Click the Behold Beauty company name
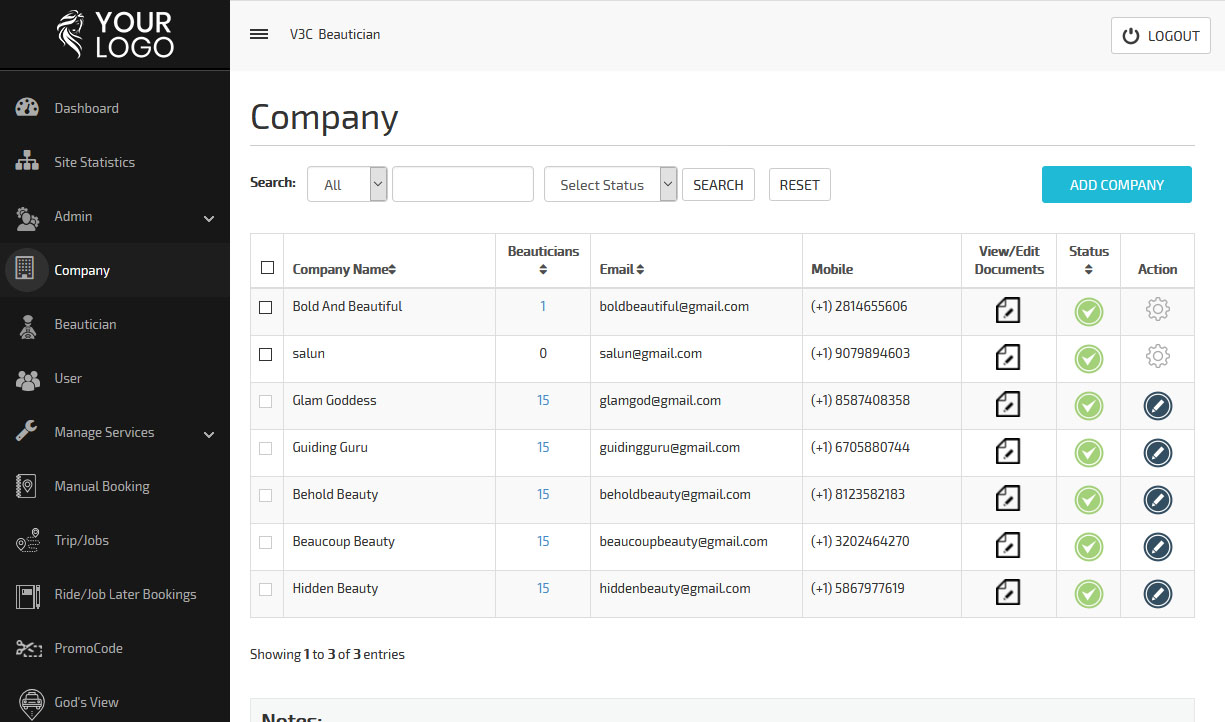The image size is (1225, 722). point(335,494)
